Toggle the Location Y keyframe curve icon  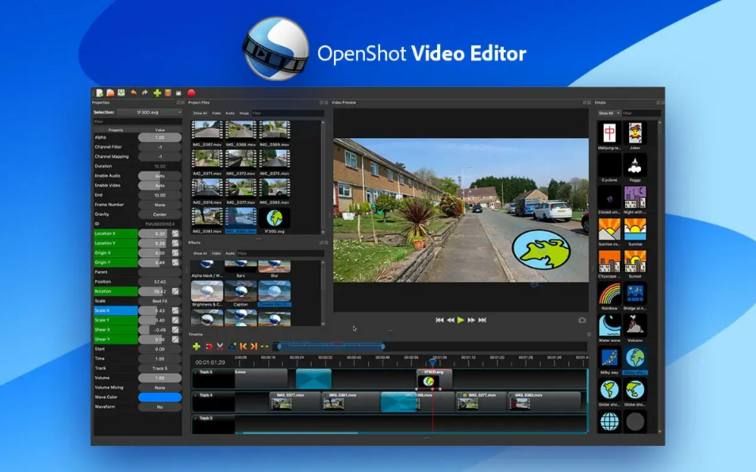176,243
